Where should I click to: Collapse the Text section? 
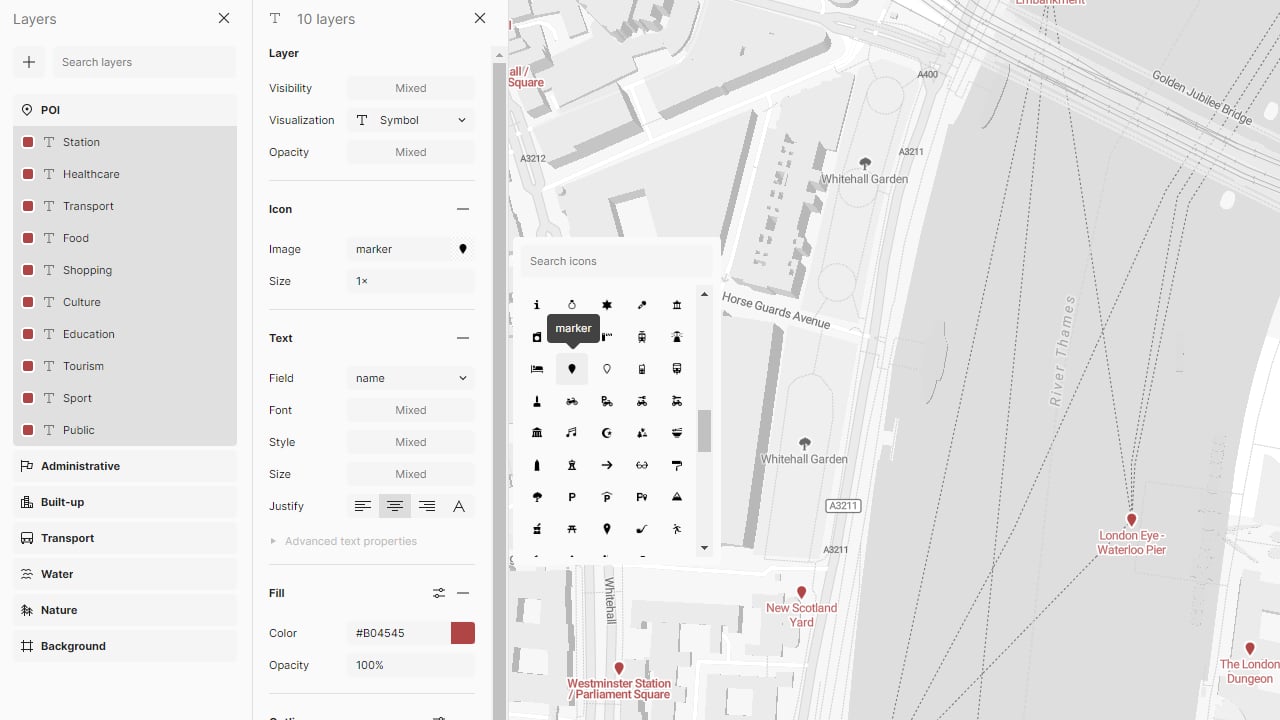pyautogui.click(x=463, y=338)
